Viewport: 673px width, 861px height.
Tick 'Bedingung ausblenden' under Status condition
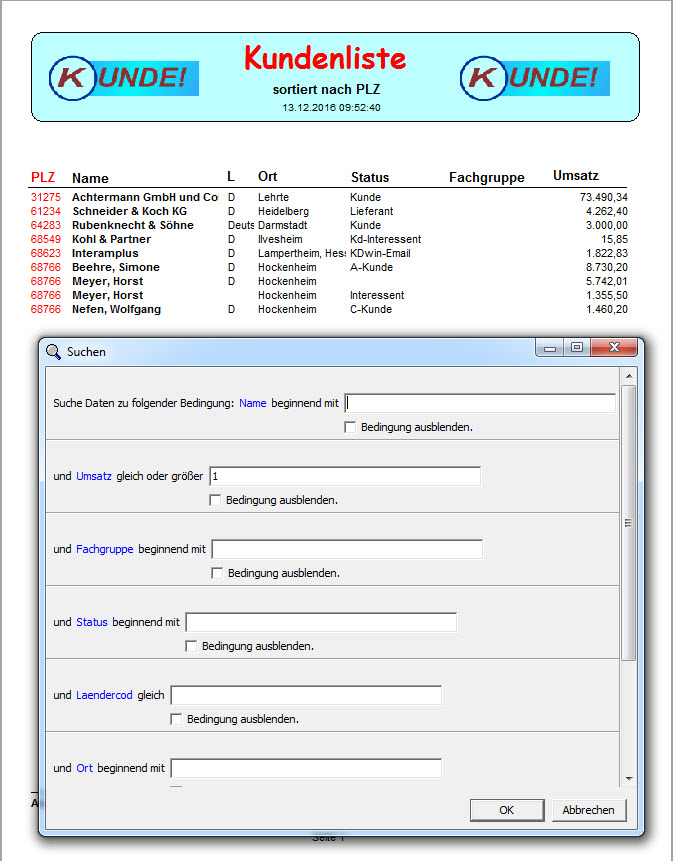pyautogui.click(x=190, y=646)
